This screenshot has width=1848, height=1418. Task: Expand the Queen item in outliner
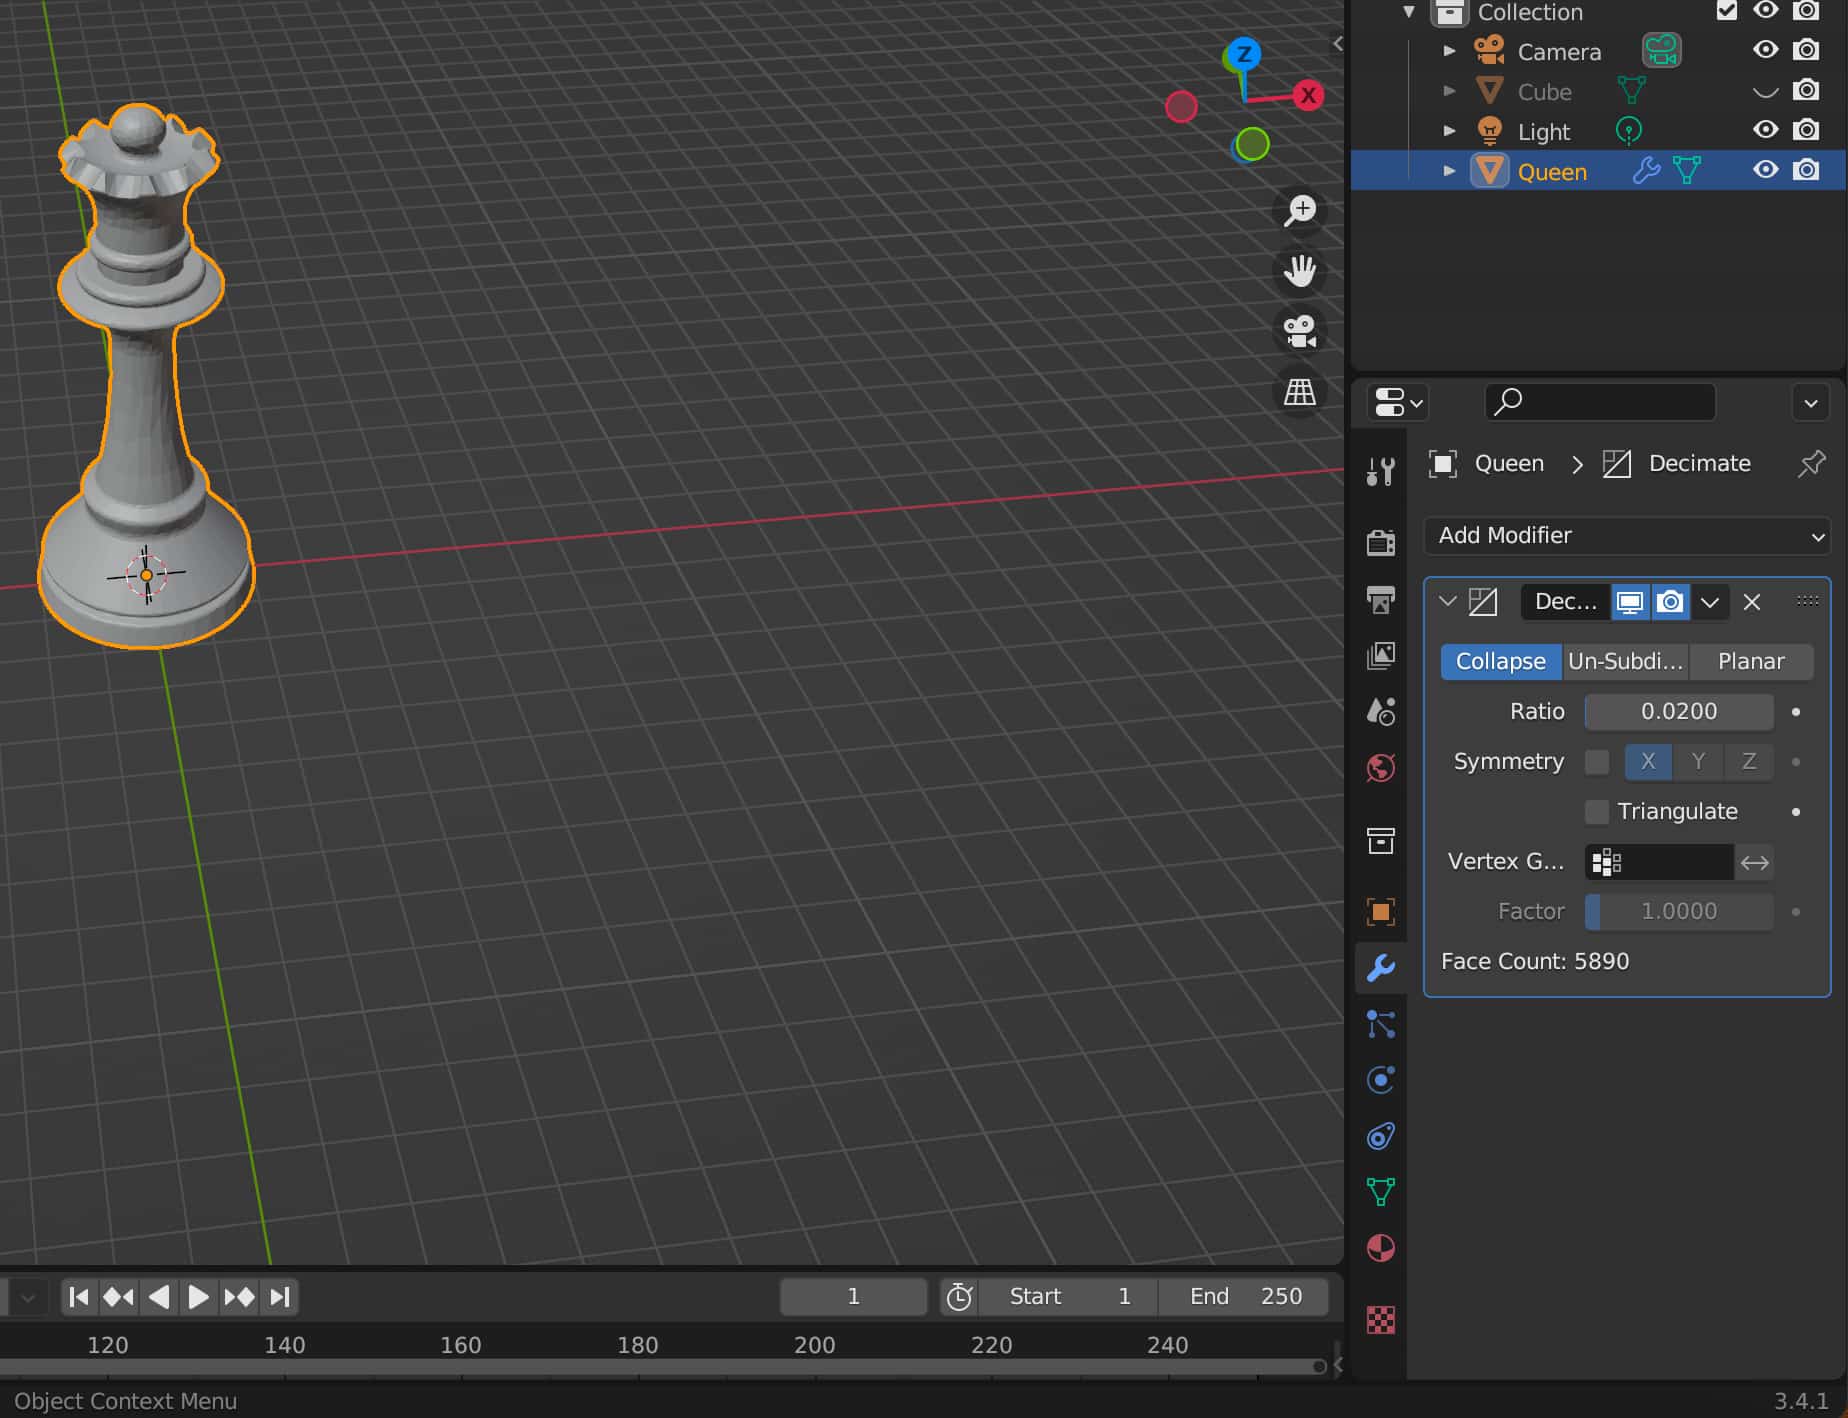click(1449, 171)
